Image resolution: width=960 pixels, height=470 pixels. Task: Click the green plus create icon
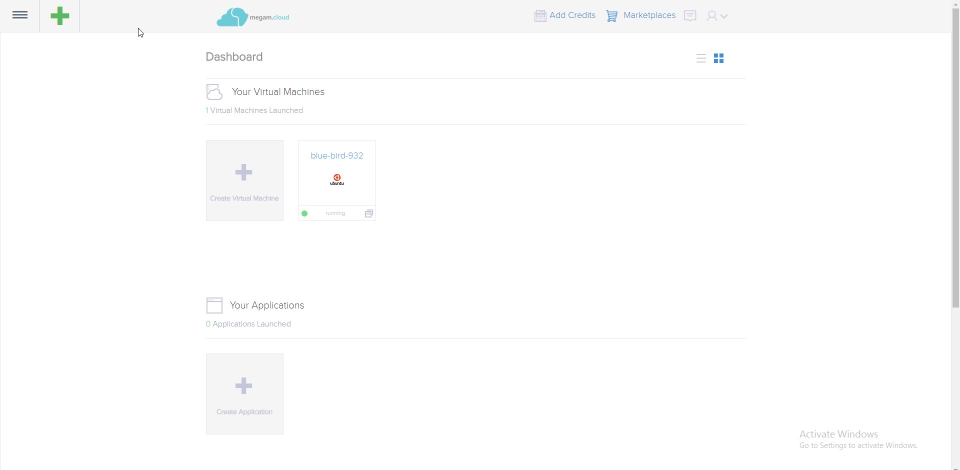(x=59, y=16)
